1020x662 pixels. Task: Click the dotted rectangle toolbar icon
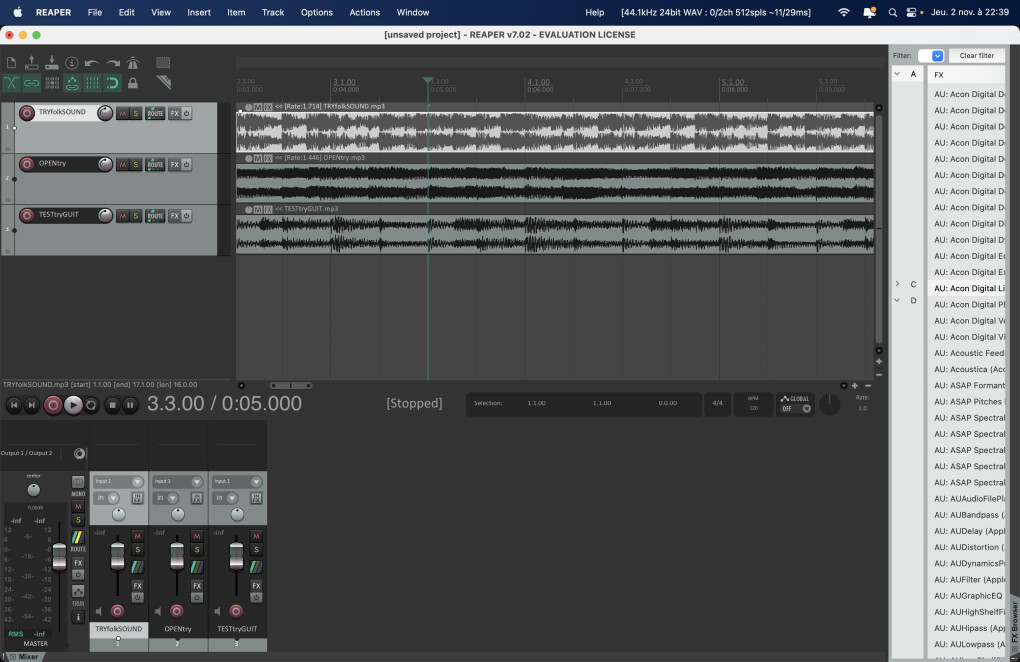pyautogui.click(x=163, y=62)
